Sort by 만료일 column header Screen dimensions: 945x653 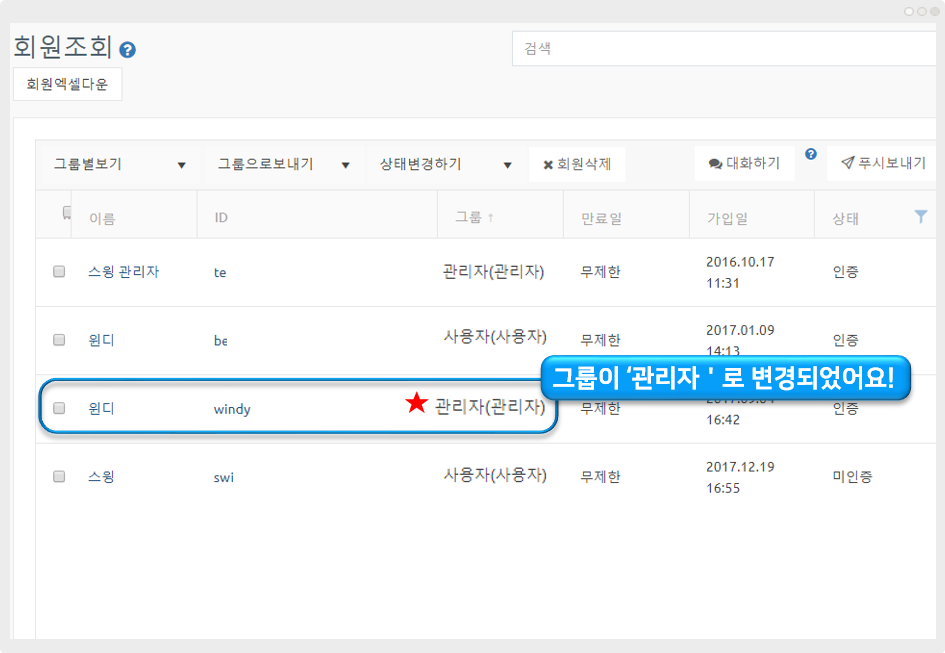[x=601, y=218]
